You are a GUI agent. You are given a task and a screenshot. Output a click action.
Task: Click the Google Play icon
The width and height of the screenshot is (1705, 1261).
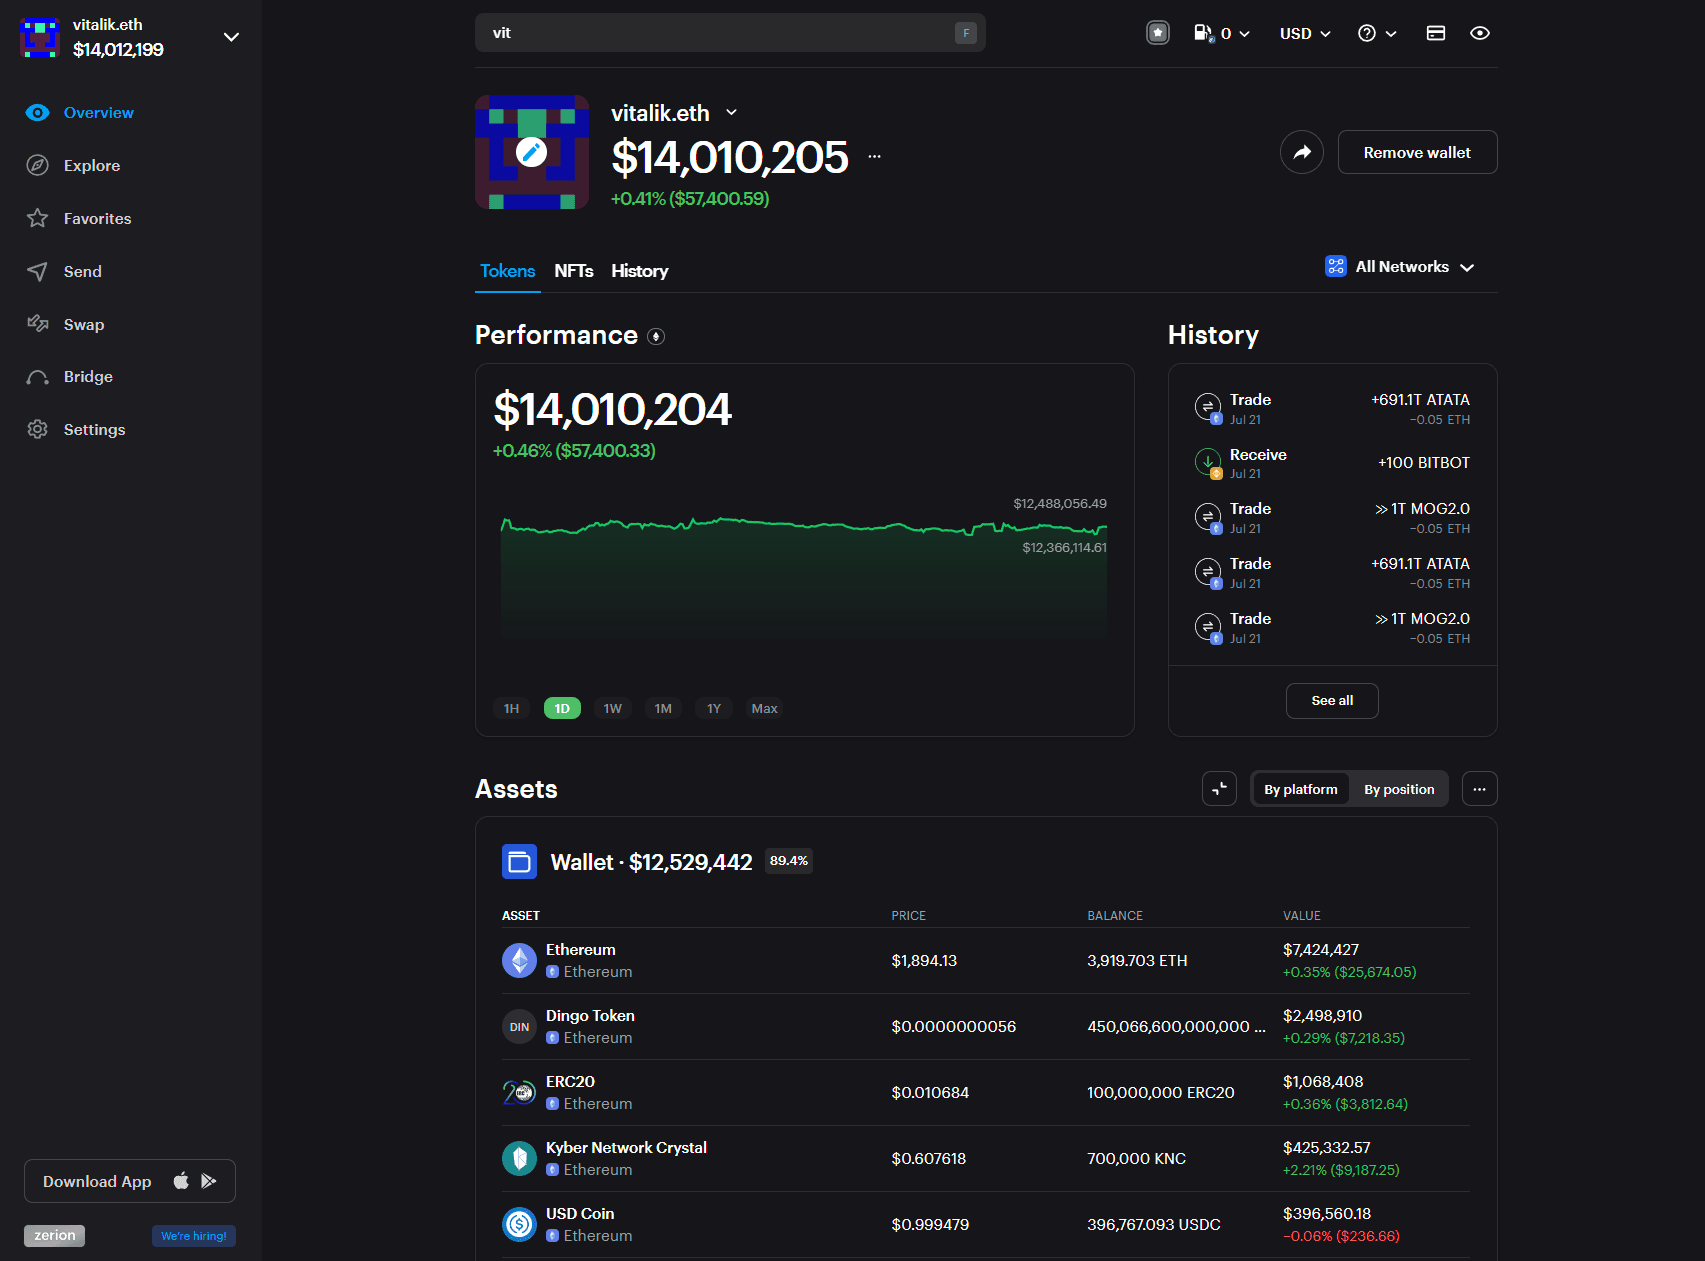[208, 1181]
